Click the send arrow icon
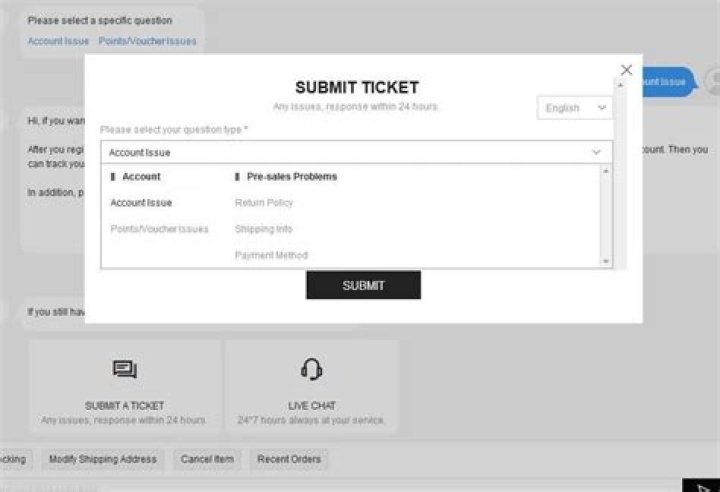The image size is (720, 492). pyautogui.click(x=703, y=487)
